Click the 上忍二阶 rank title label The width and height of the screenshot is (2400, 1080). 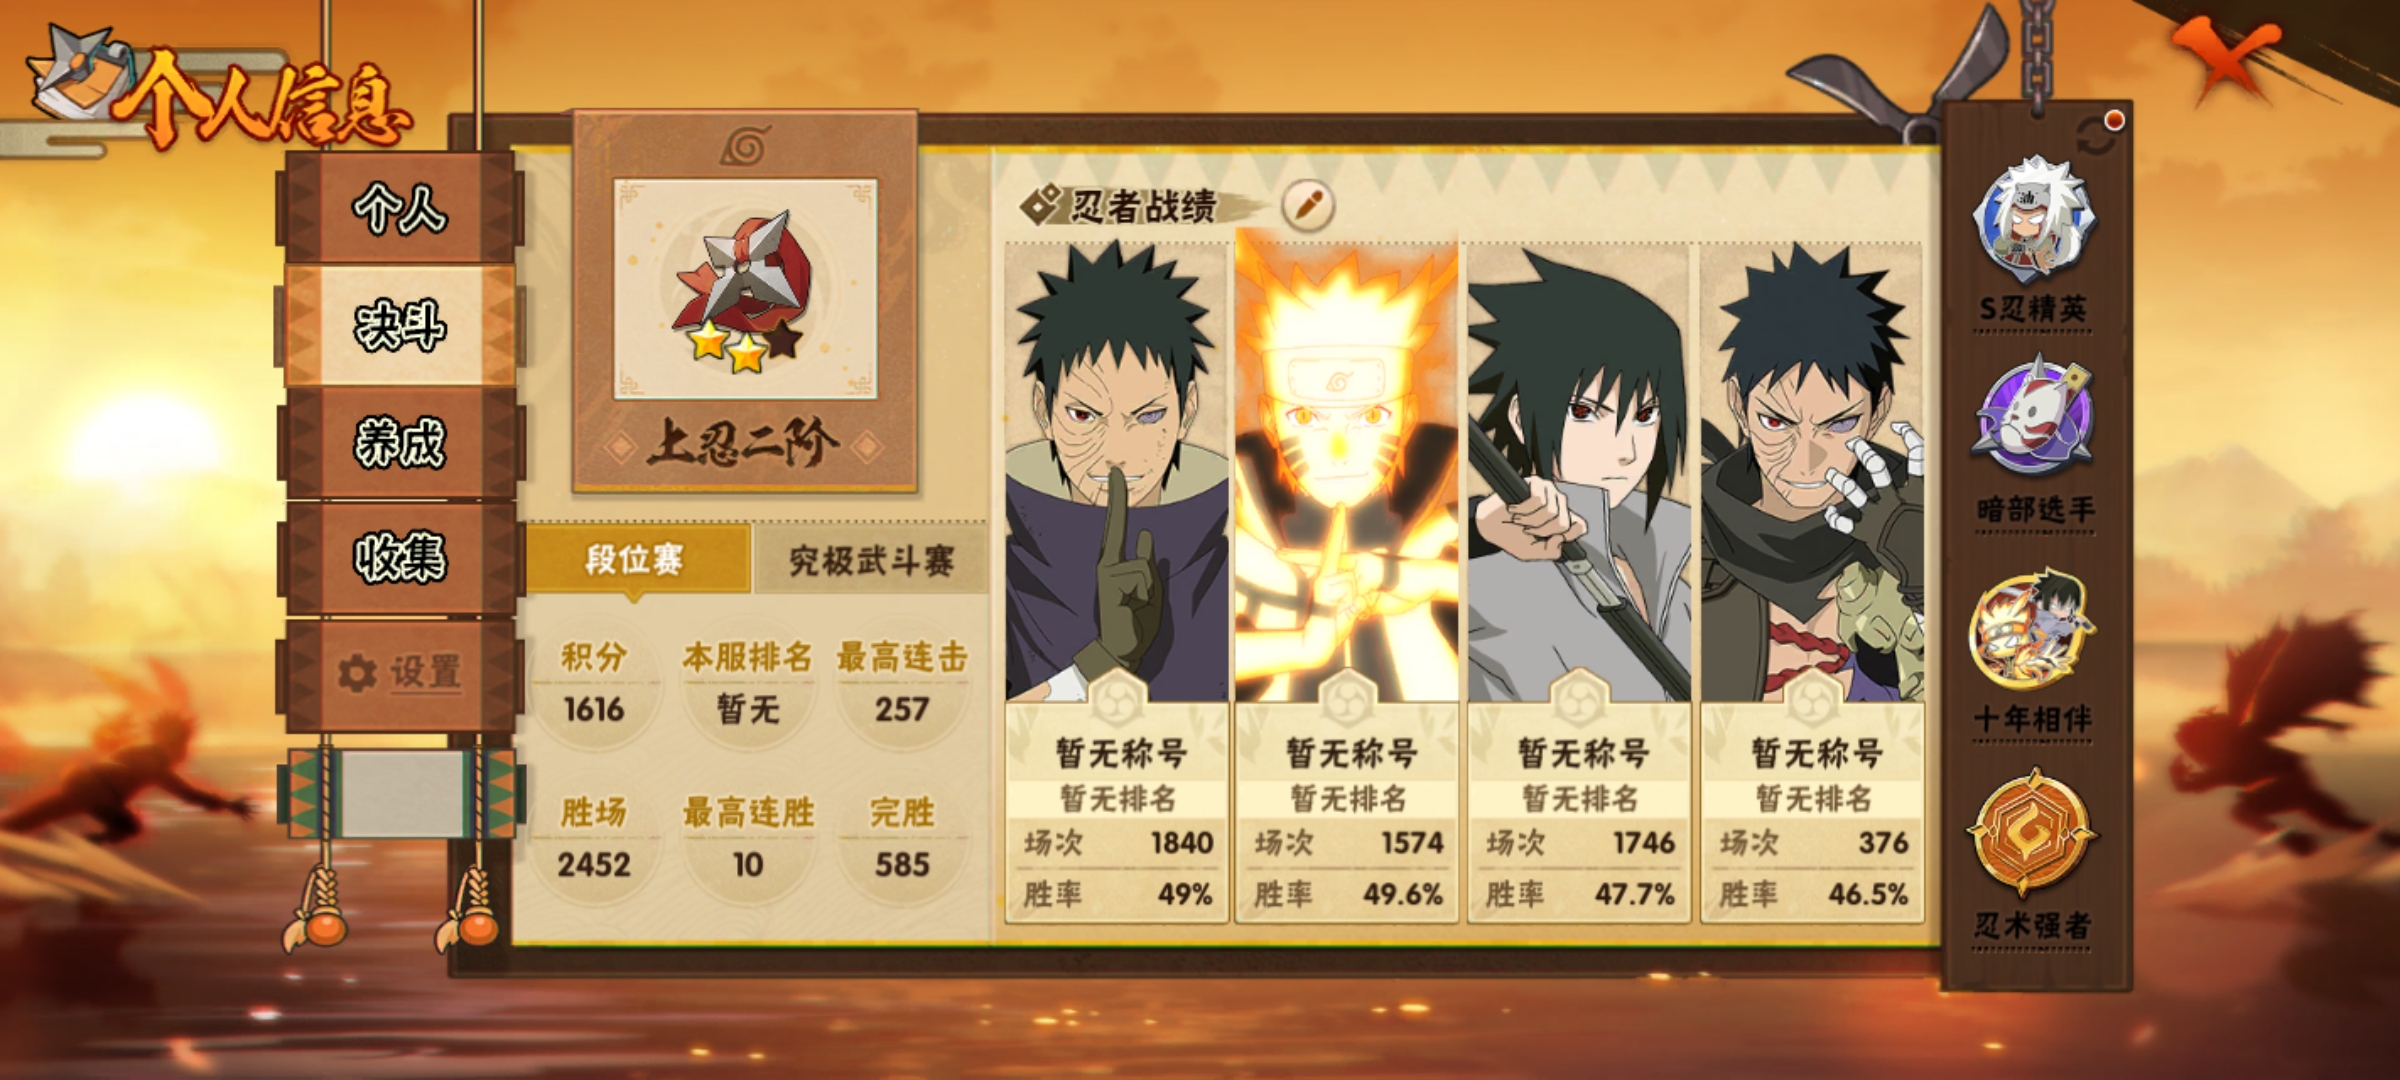(743, 444)
